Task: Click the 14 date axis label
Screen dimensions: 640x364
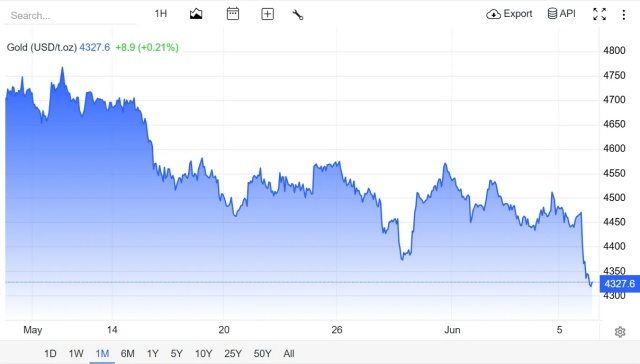Action: (x=112, y=330)
